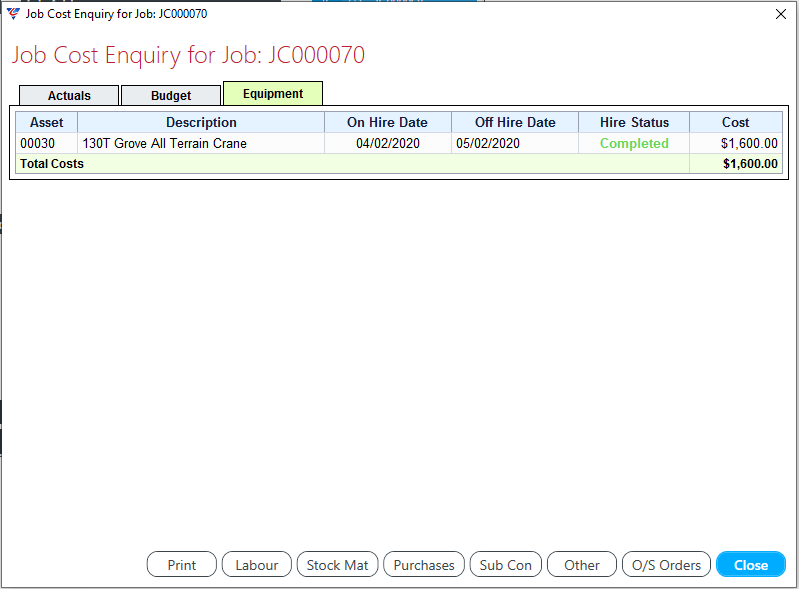Click the app icon in title bar
The height and width of the screenshot is (589, 799).
coord(13,14)
